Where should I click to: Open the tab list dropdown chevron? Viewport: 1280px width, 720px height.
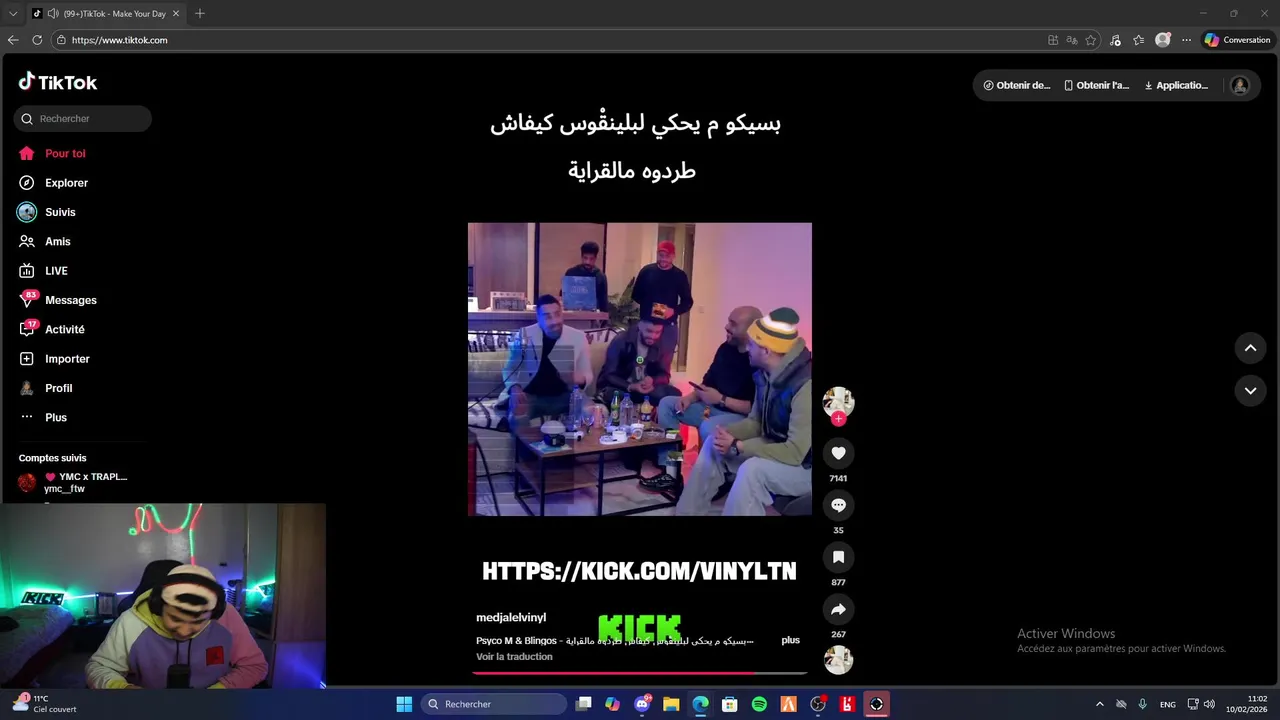(13, 13)
